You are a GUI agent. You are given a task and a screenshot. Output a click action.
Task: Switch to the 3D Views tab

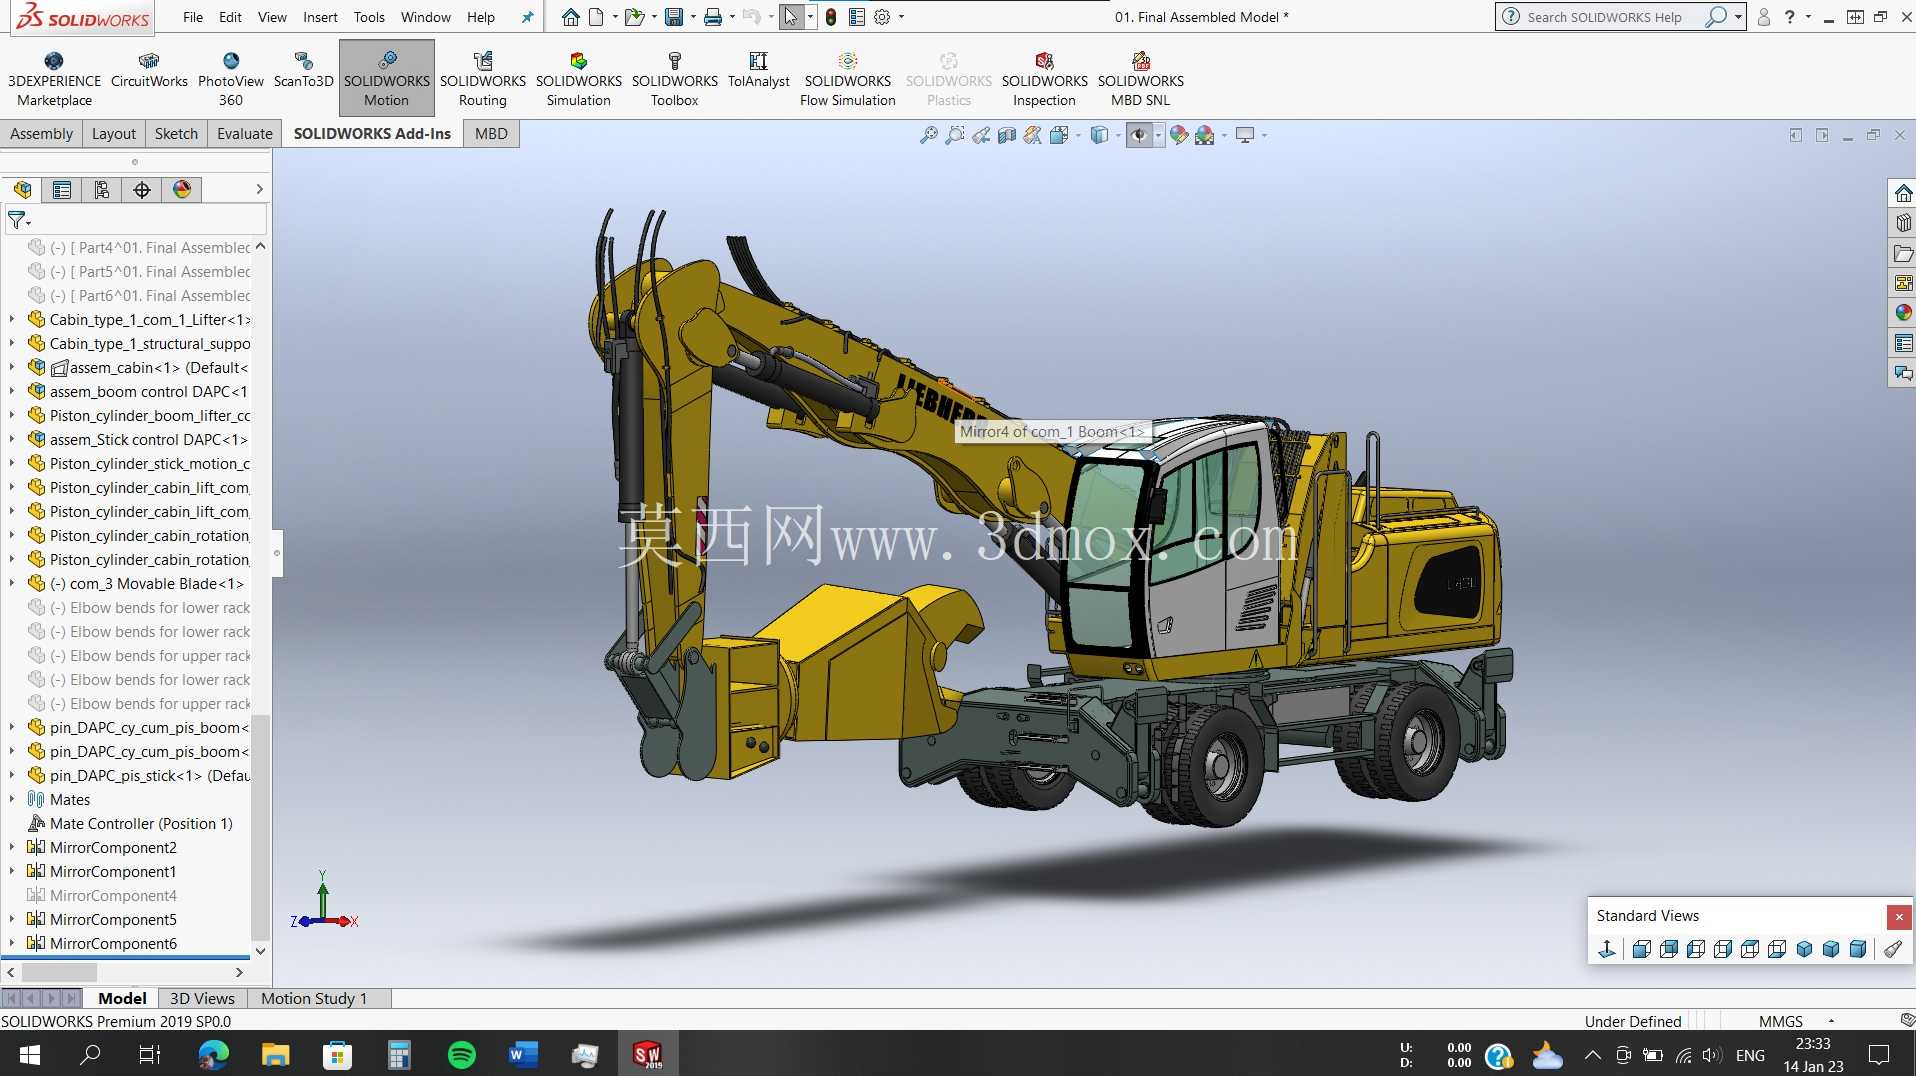coord(202,998)
